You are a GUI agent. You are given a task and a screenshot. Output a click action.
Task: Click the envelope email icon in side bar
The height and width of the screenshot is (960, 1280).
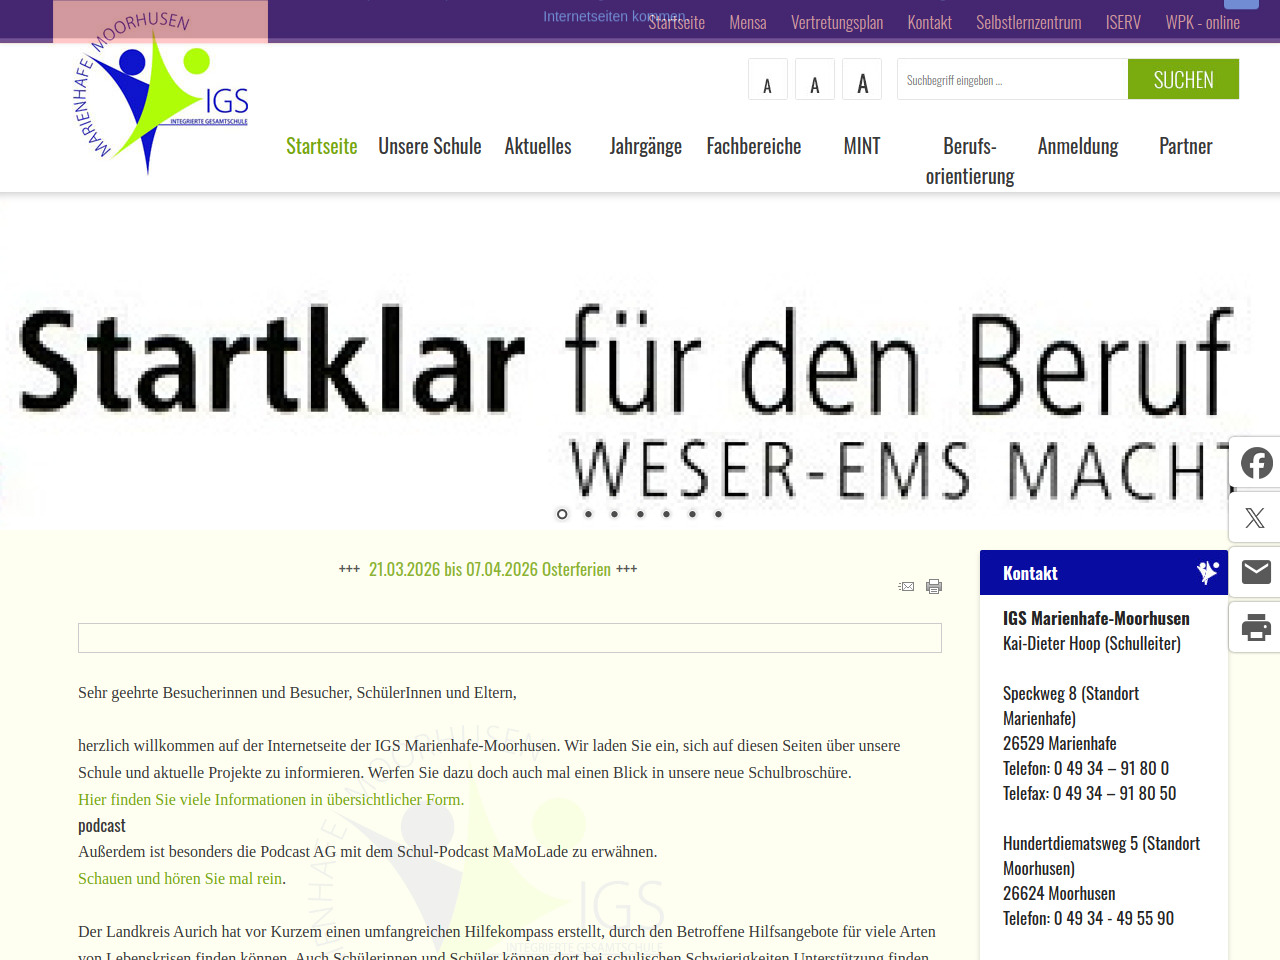click(x=1256, y=572)
